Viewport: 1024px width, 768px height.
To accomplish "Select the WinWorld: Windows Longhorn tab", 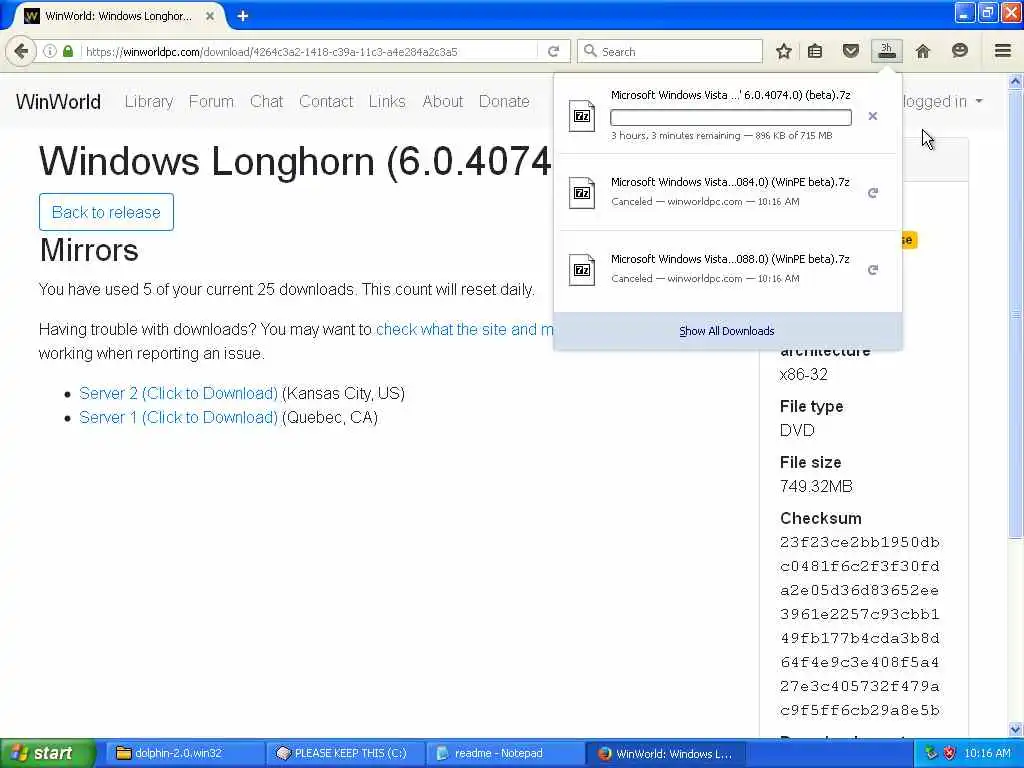I will point(118,16).
